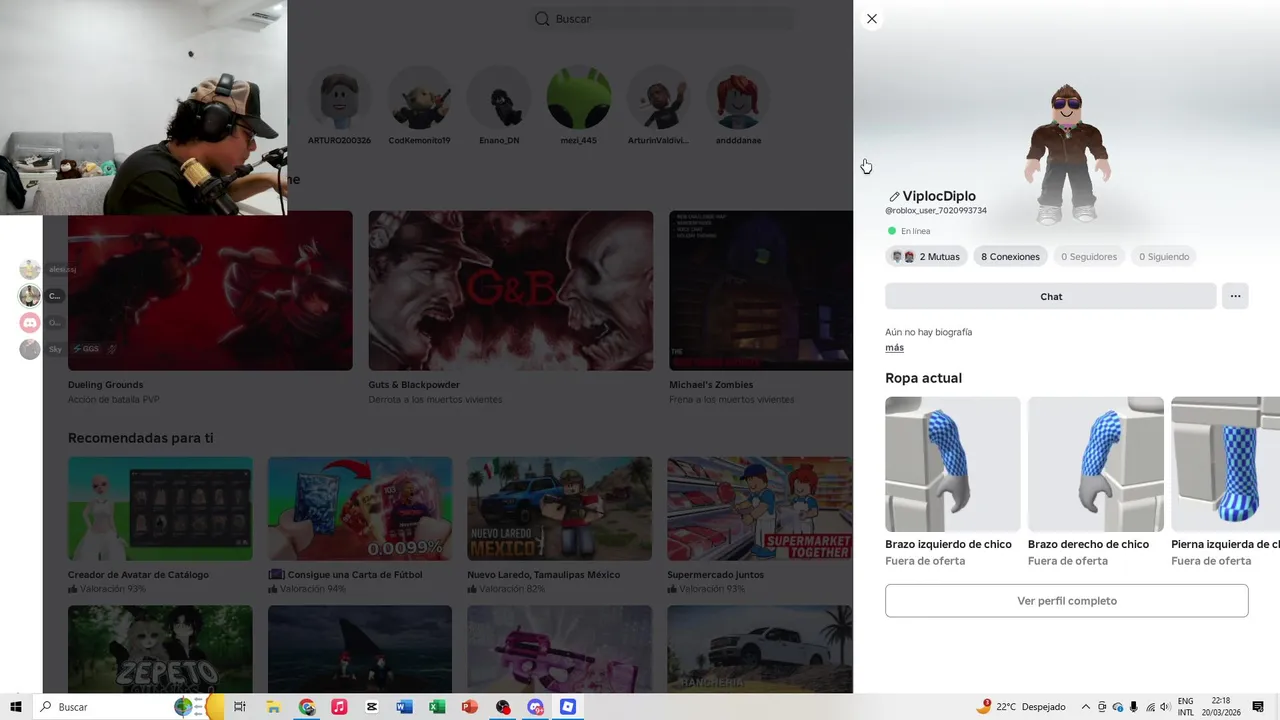Open Supermercado juntos game
Screen dimensions: 1280x720
click(x=760, y=509)
